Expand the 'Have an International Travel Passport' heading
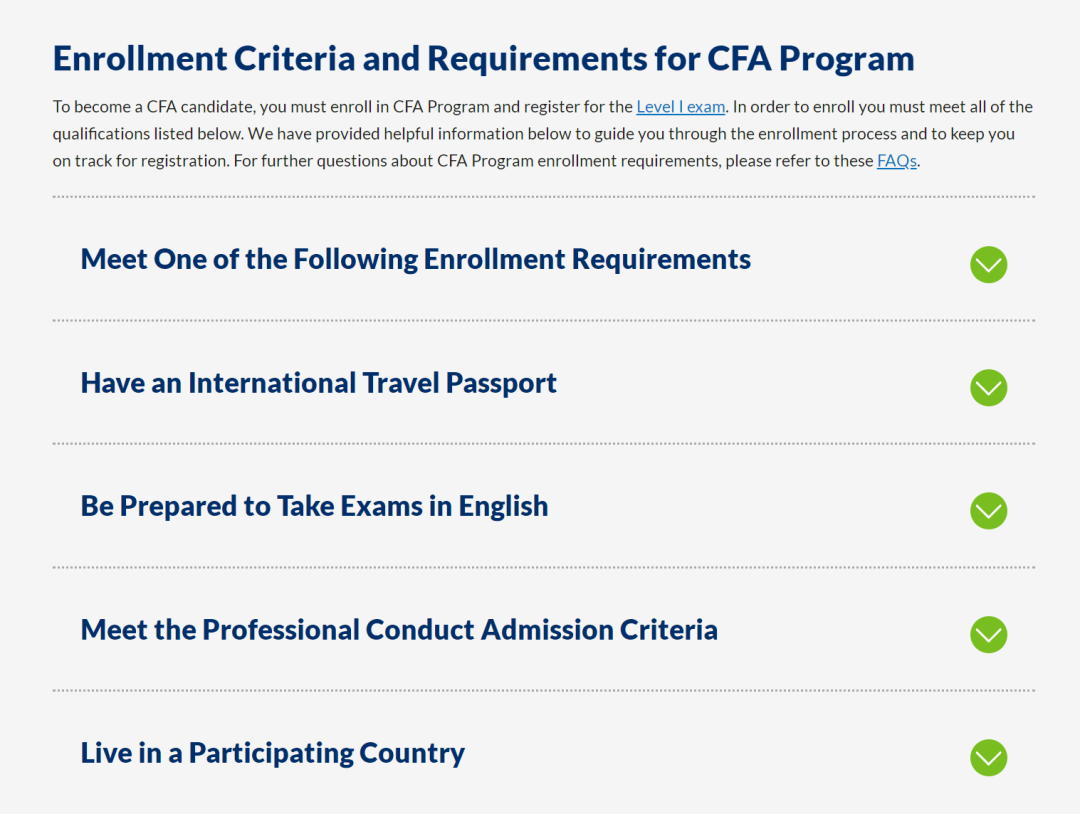The width and height of the screenshot is (1080, 814). (318, 383)
